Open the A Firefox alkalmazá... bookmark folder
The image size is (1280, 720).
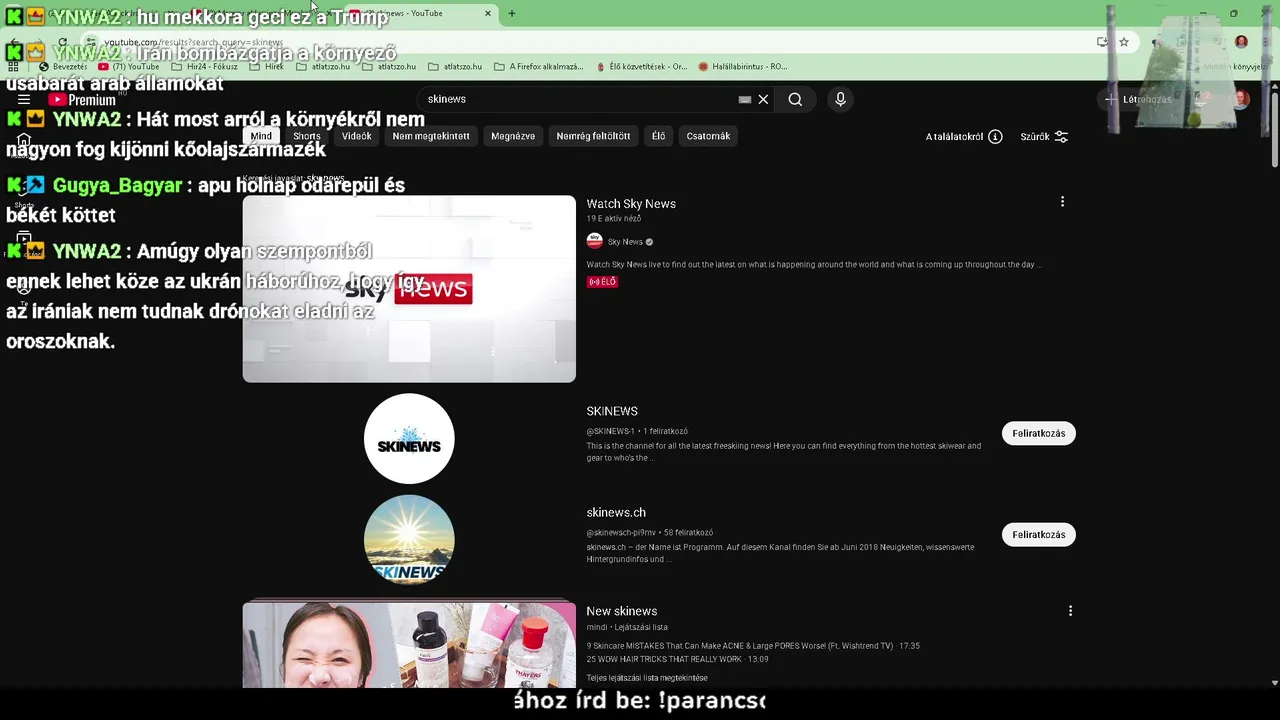coord(539,67)
